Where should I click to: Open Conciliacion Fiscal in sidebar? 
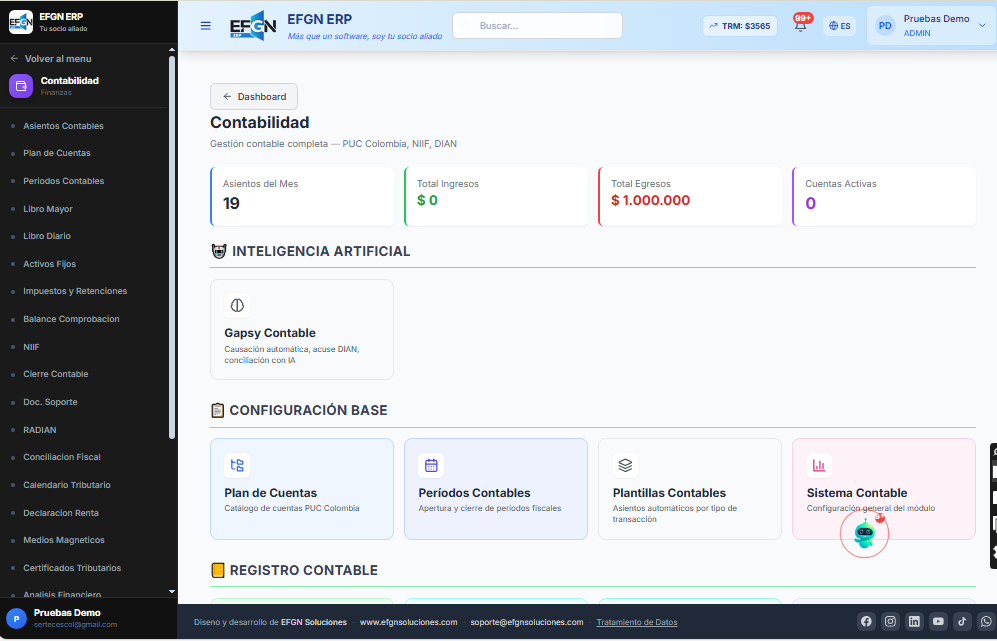click(62, 457)
